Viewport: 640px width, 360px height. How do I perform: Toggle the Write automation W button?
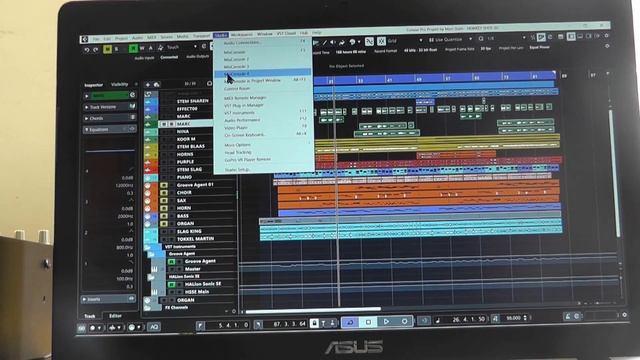pyautogui.click(x=142, y=48)
